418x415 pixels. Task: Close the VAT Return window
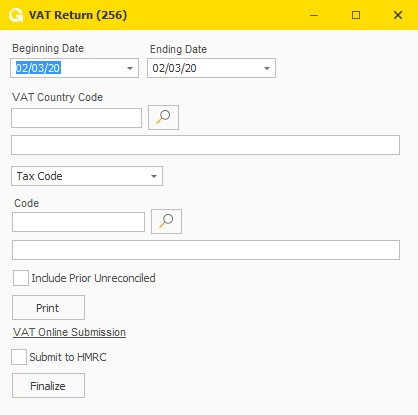point(398,15)
